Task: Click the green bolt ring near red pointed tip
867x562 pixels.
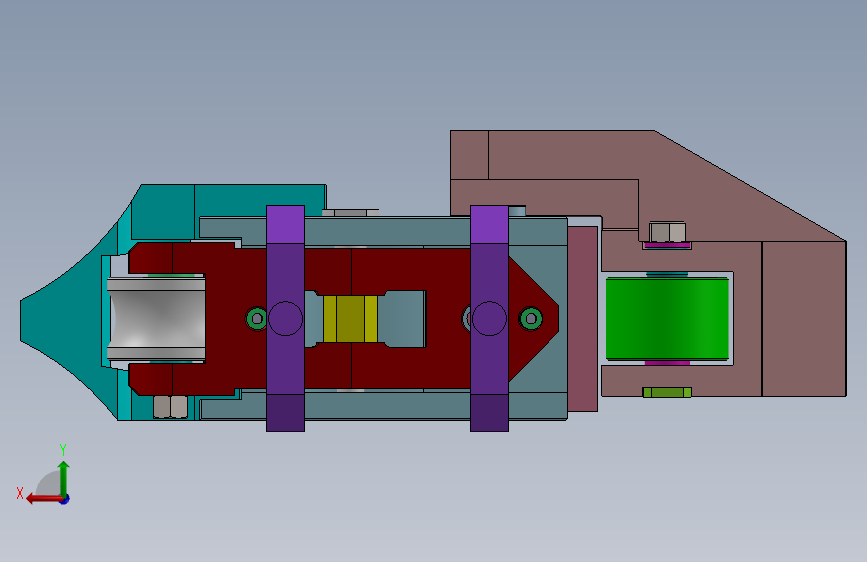Action: point(531,319)
